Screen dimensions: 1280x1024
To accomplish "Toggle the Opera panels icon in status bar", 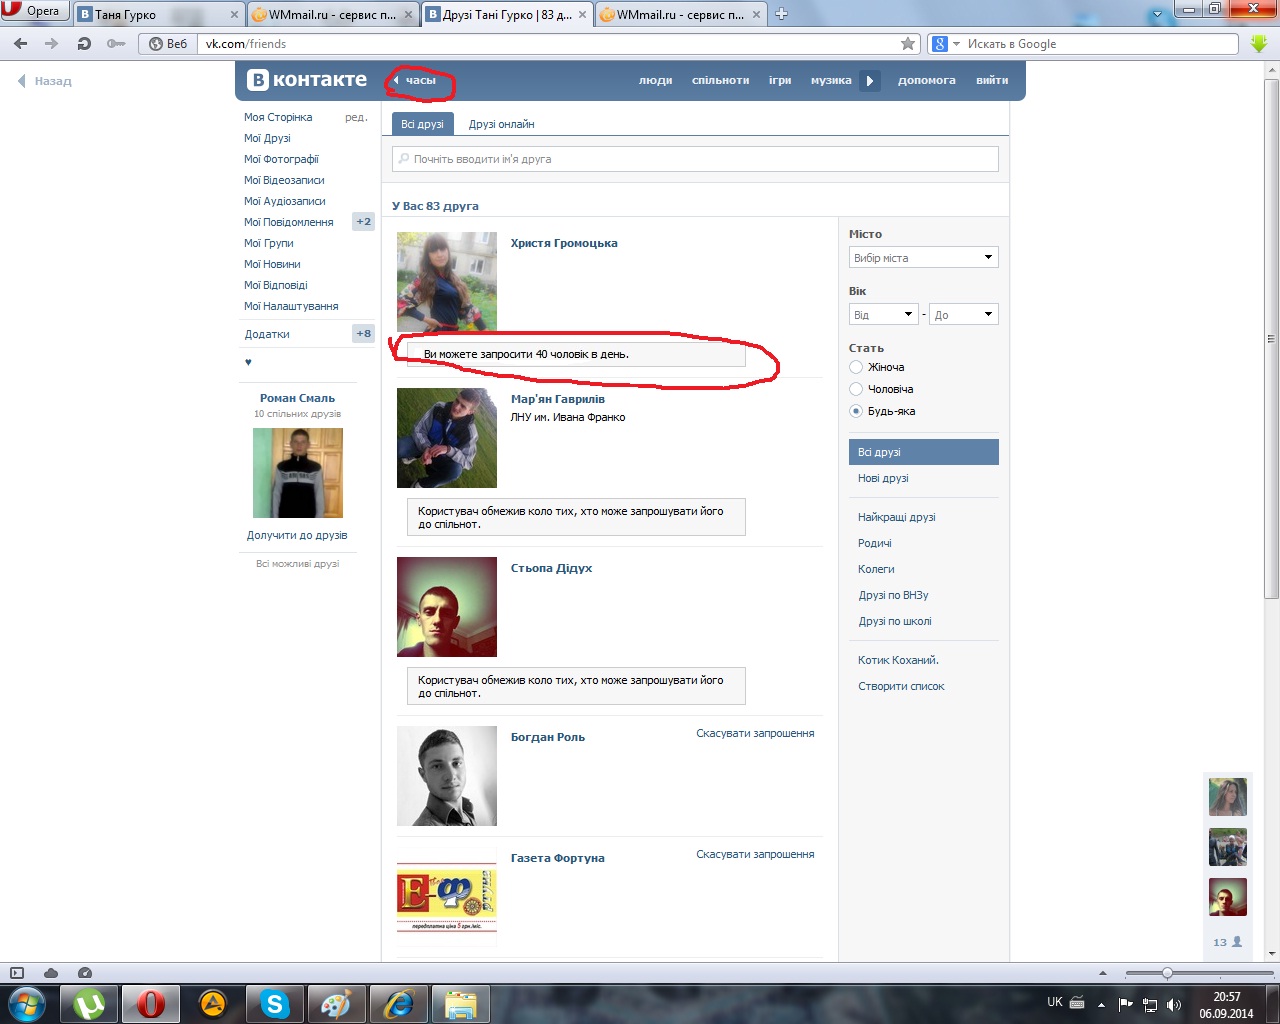I will click(x=17, y=973).
